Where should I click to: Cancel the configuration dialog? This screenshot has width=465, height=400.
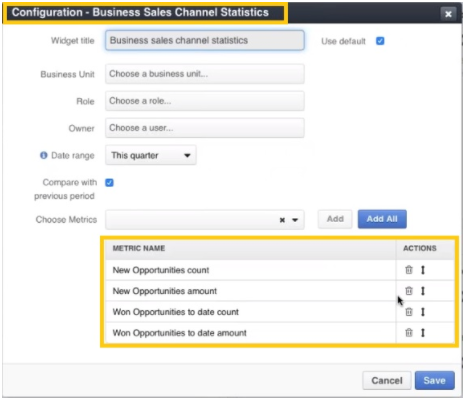click(387, 380)
